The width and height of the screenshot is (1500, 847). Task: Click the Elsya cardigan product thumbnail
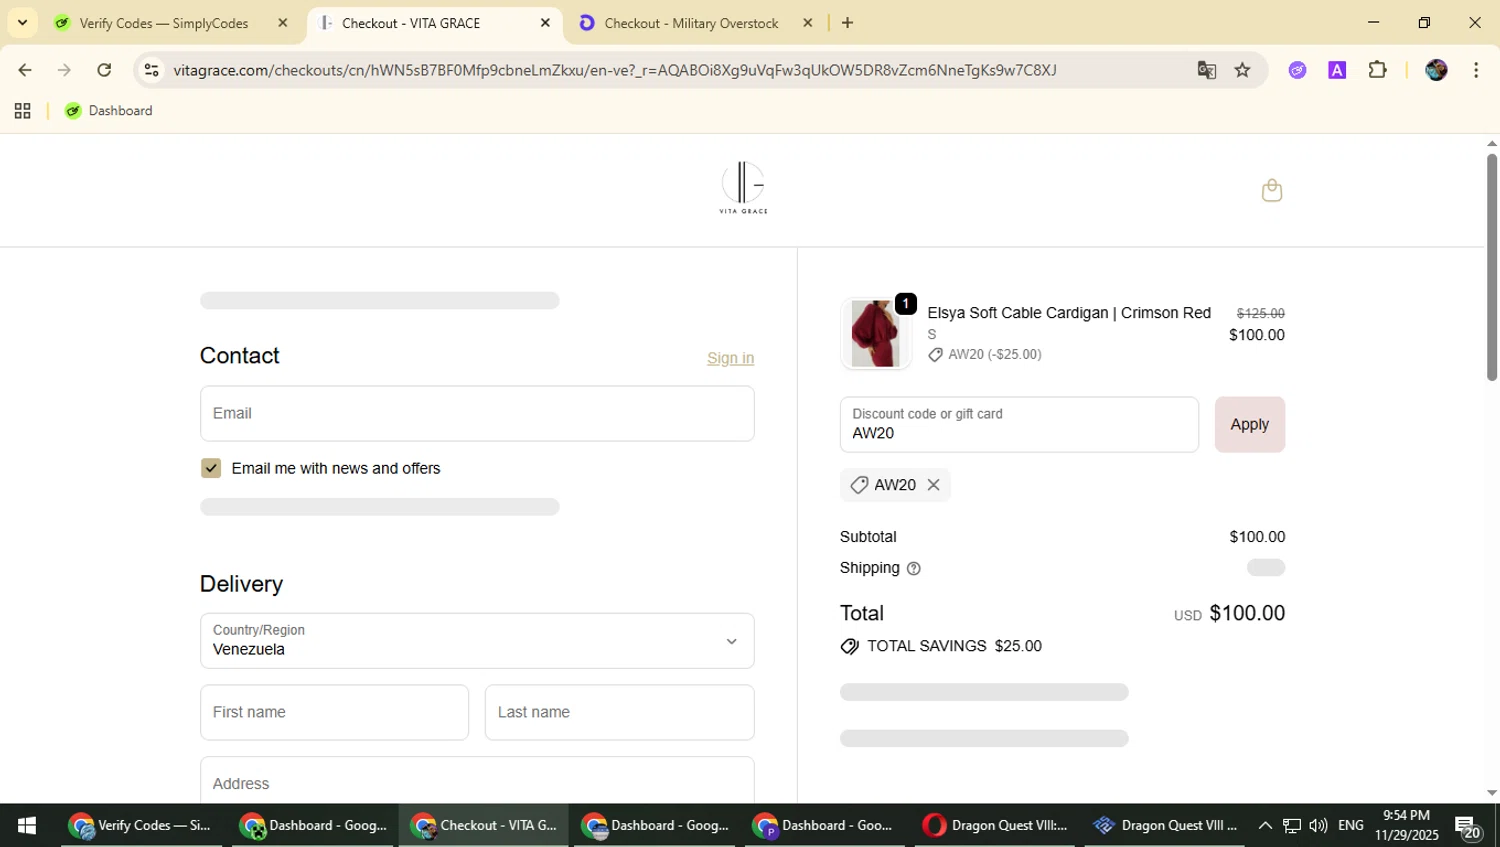point(876,334)
